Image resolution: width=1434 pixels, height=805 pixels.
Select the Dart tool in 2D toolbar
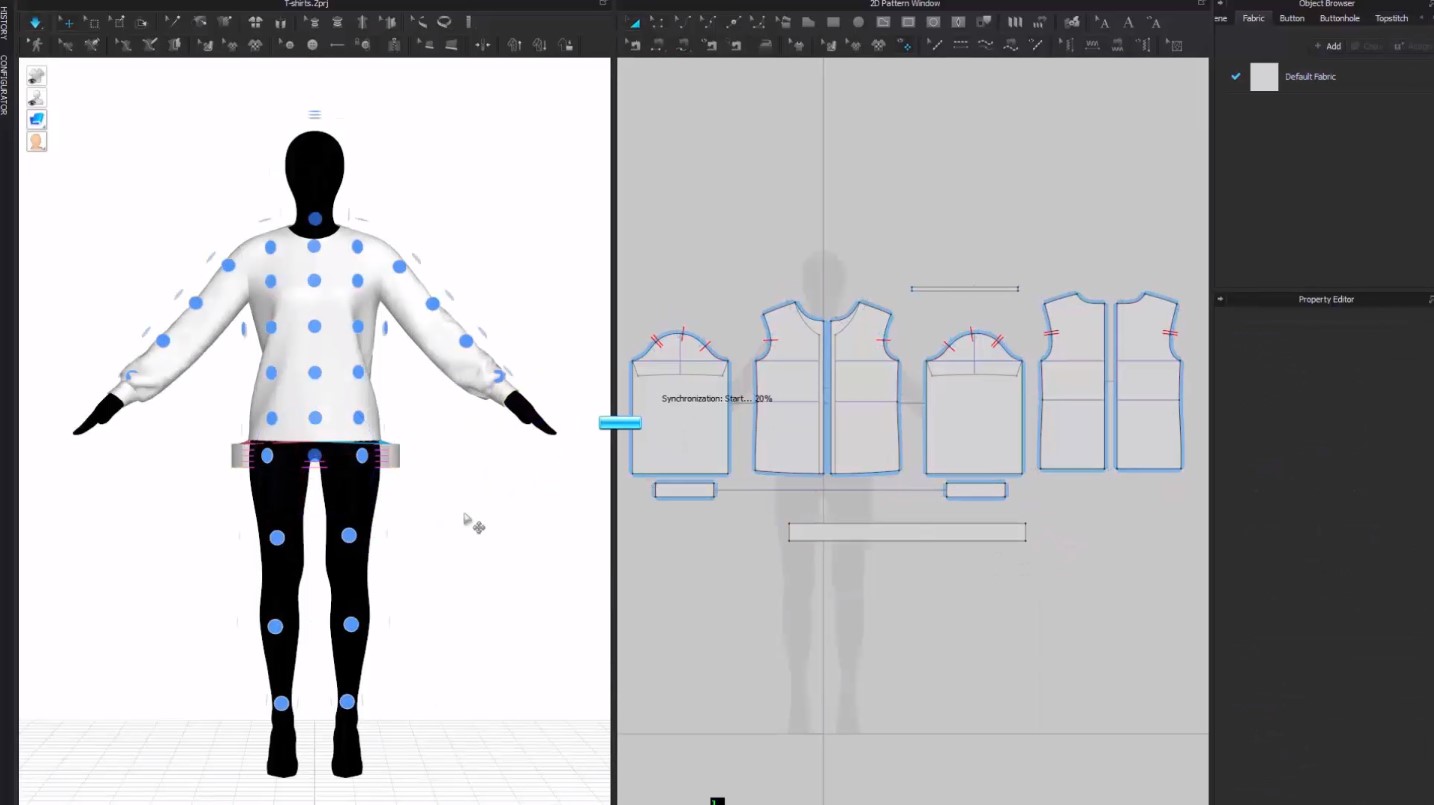tap(958, 22)
